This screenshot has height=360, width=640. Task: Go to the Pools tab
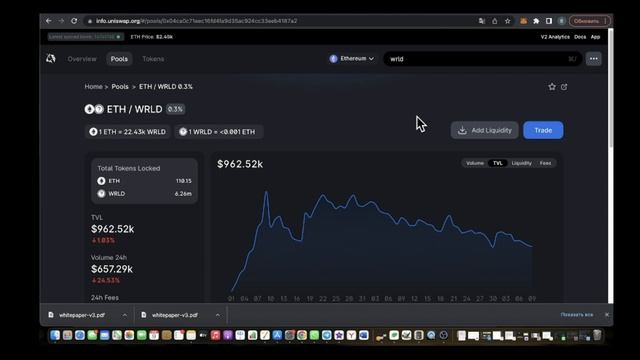[x=119, y=59]
